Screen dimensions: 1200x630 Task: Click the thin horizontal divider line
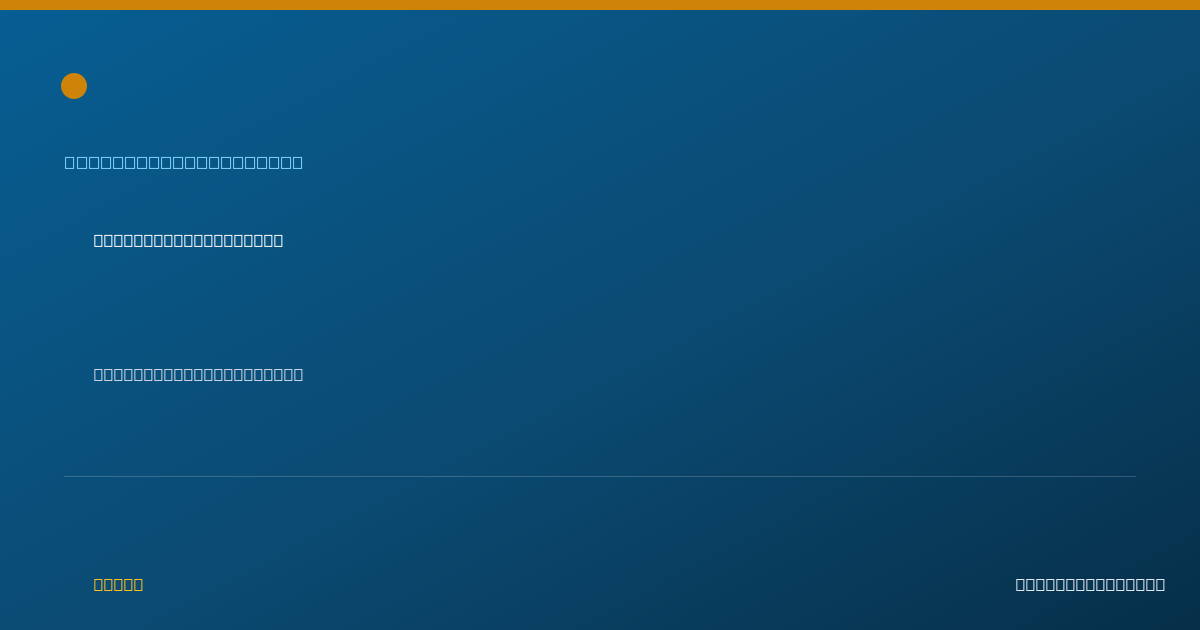pos(600,476)
